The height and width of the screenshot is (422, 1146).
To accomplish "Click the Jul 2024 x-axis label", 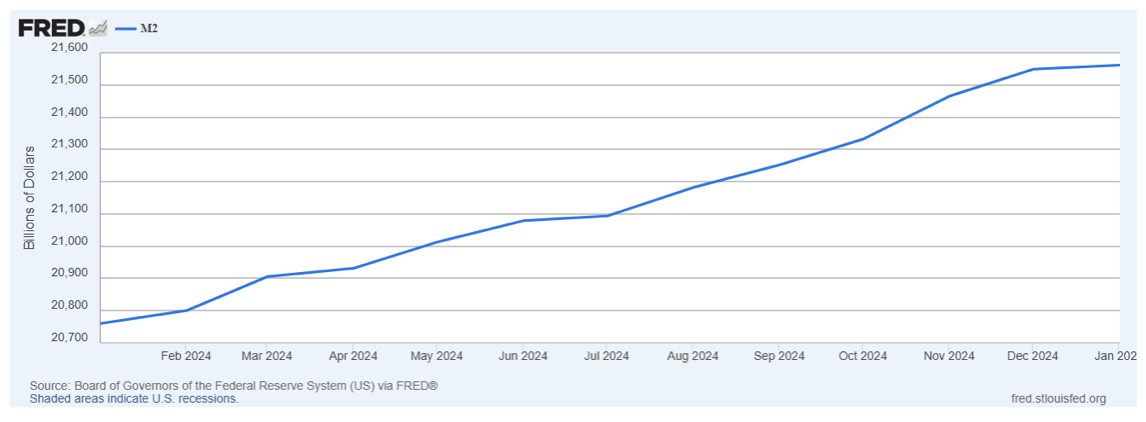I will 606,356.
